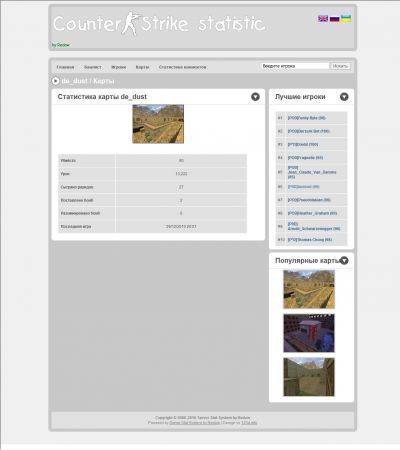Open the #4 ranked player link
This screenshot has height=450, width=400.
pos(305,158)
